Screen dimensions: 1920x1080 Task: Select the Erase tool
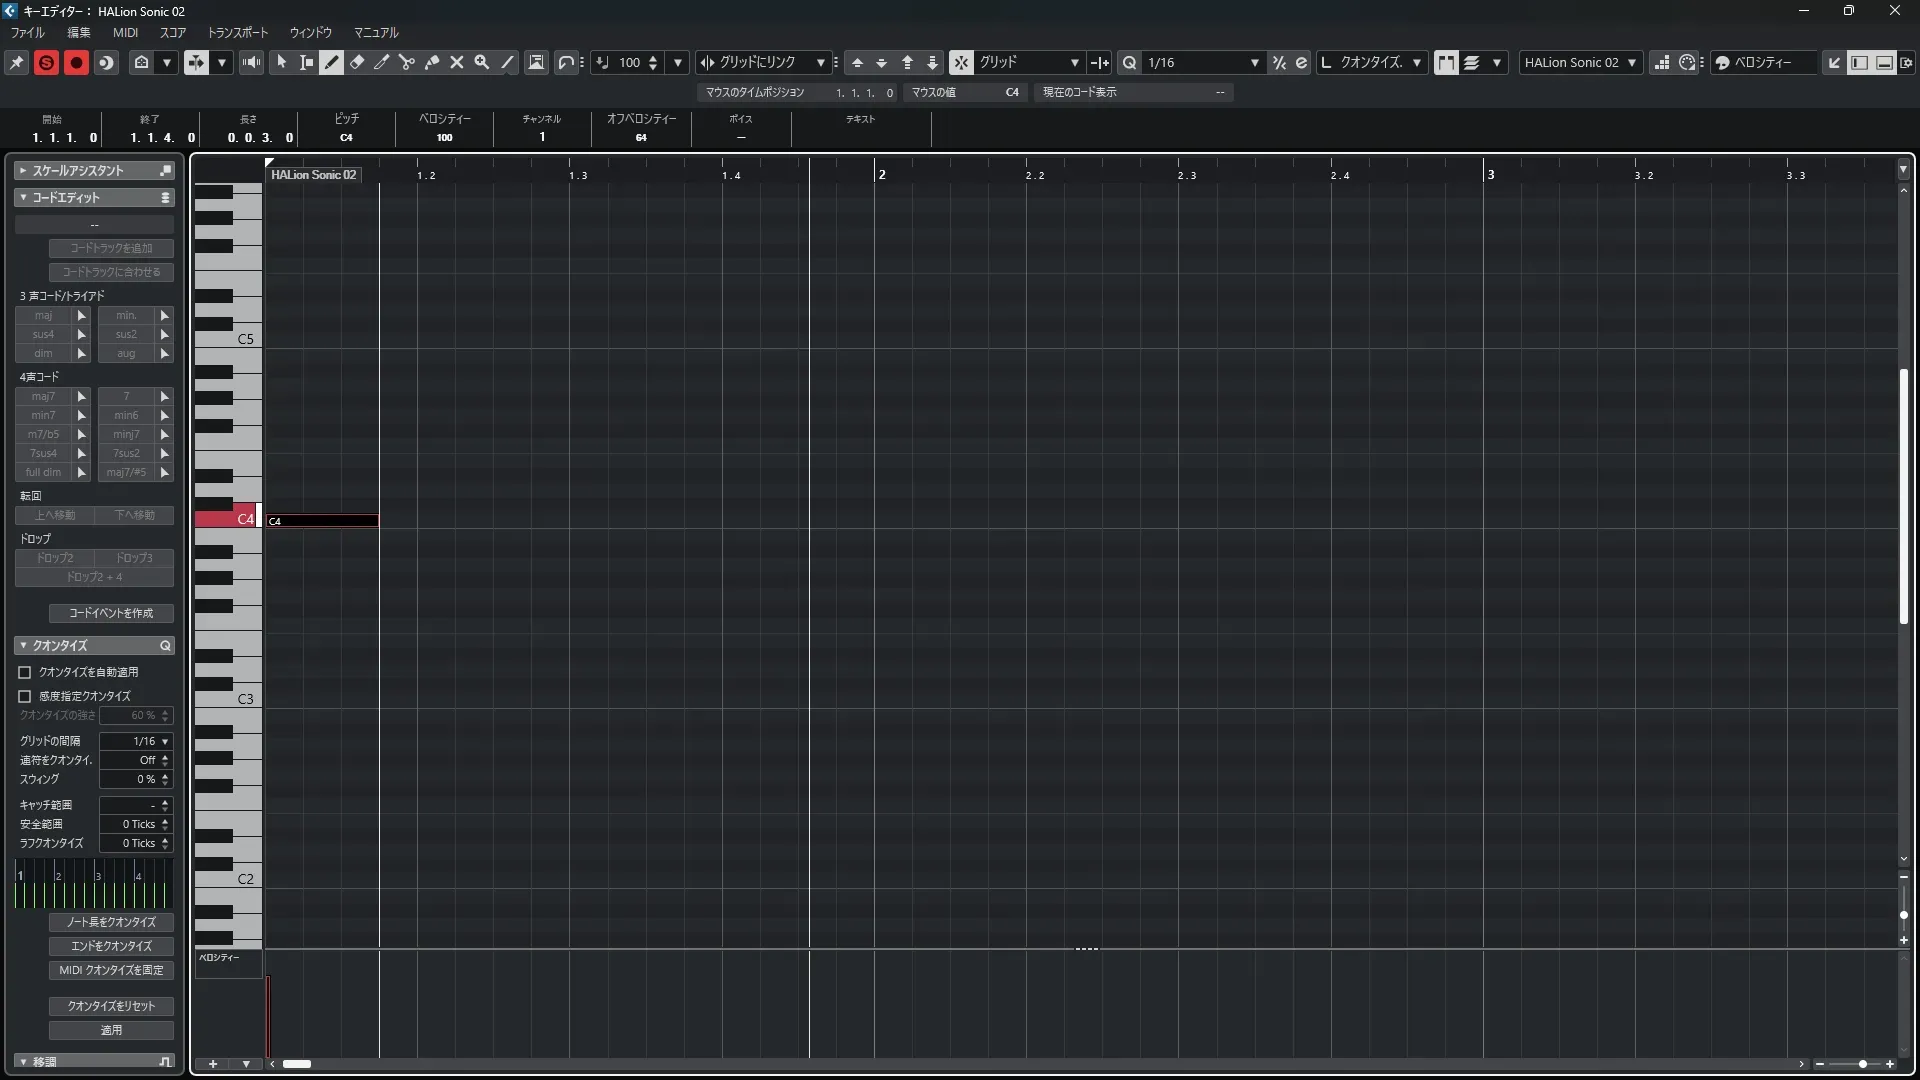point(357,62)
